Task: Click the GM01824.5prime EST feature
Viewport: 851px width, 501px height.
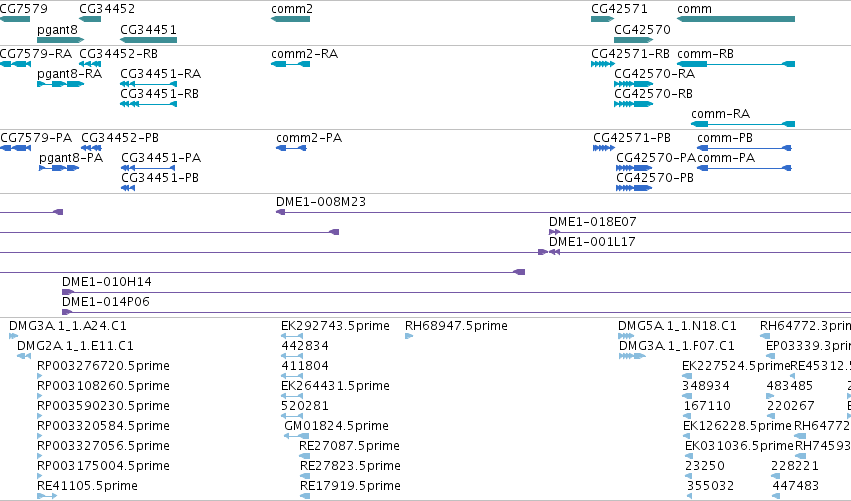Action: tap(296, 436)
